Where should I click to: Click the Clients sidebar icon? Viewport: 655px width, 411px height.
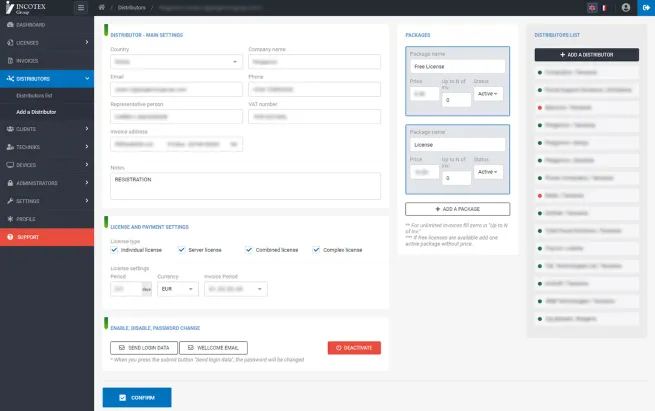coord(10,129)
